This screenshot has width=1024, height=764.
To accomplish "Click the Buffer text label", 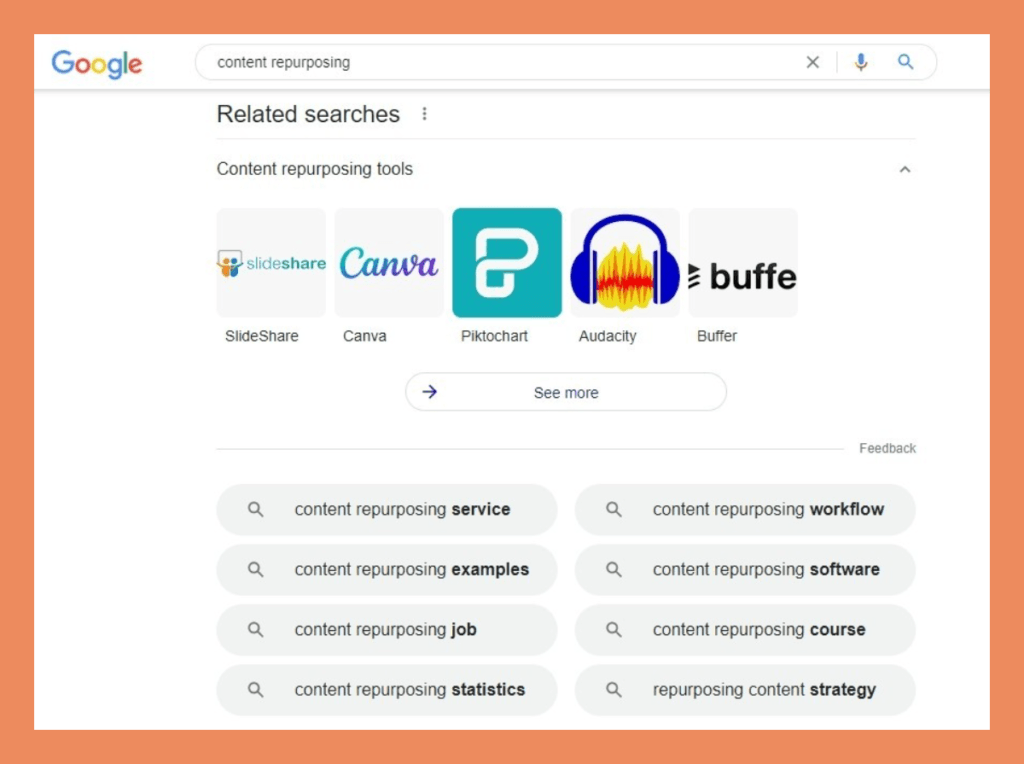I will click(x=716, y=336).
